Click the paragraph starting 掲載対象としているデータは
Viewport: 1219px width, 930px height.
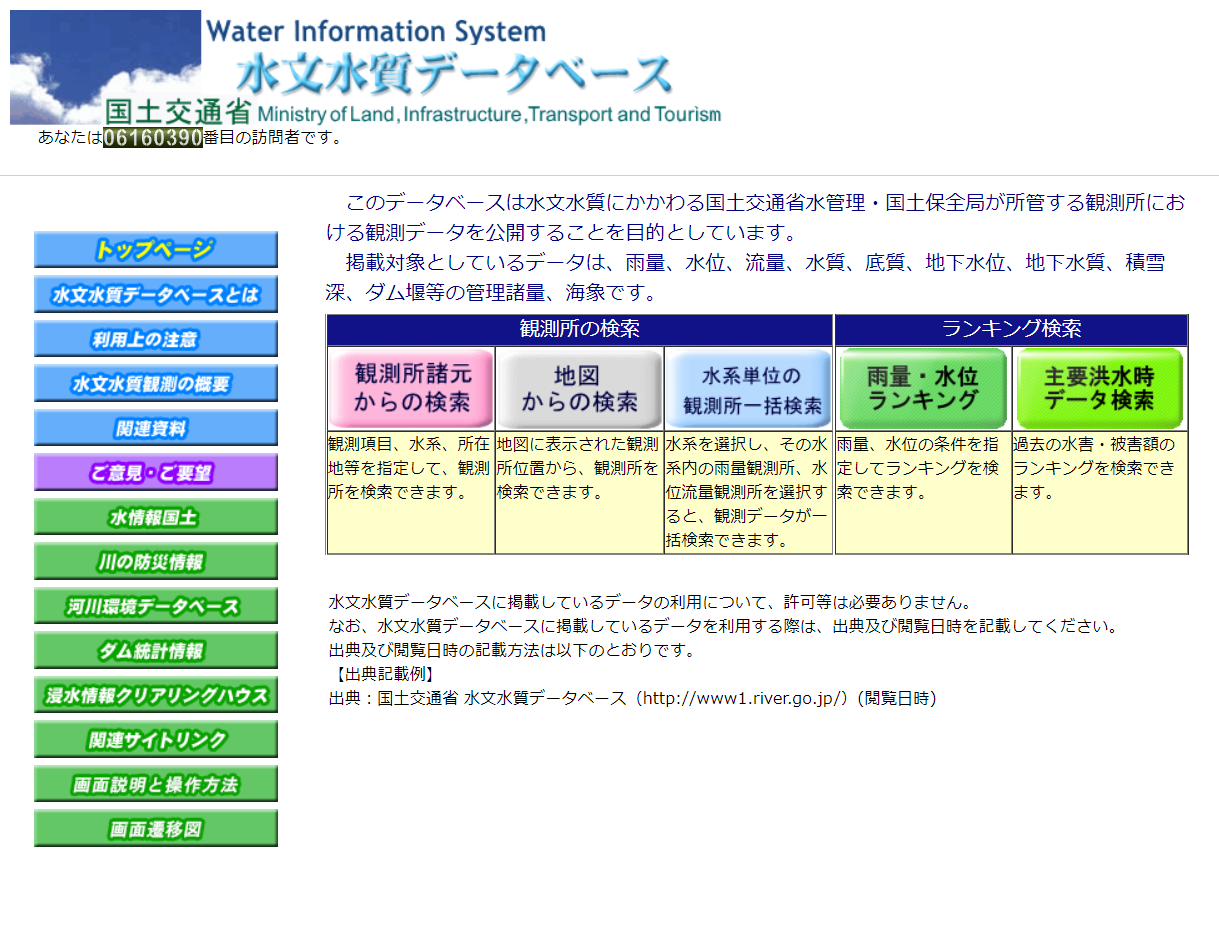click(x=746, y=278)
